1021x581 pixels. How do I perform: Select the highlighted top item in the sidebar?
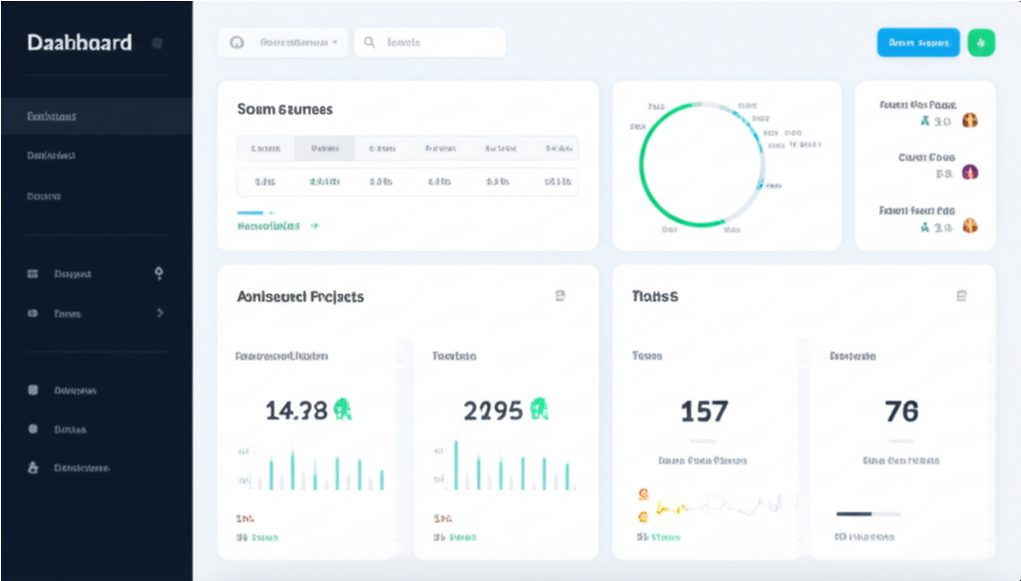60,115
